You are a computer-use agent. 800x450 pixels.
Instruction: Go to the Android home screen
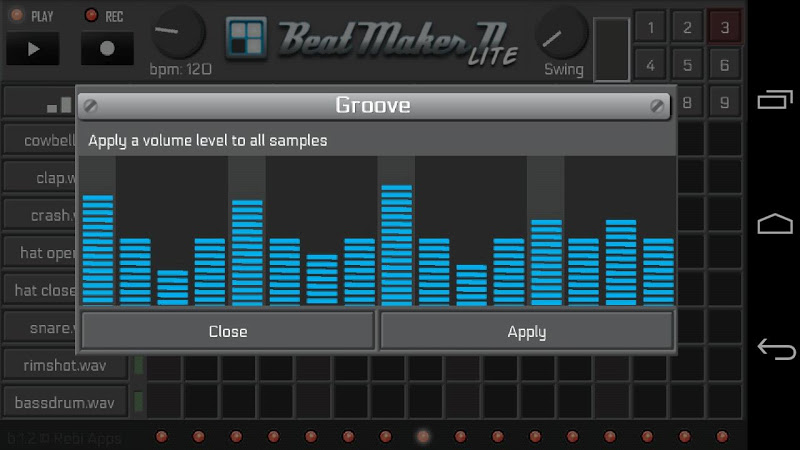tap(775, 223)
